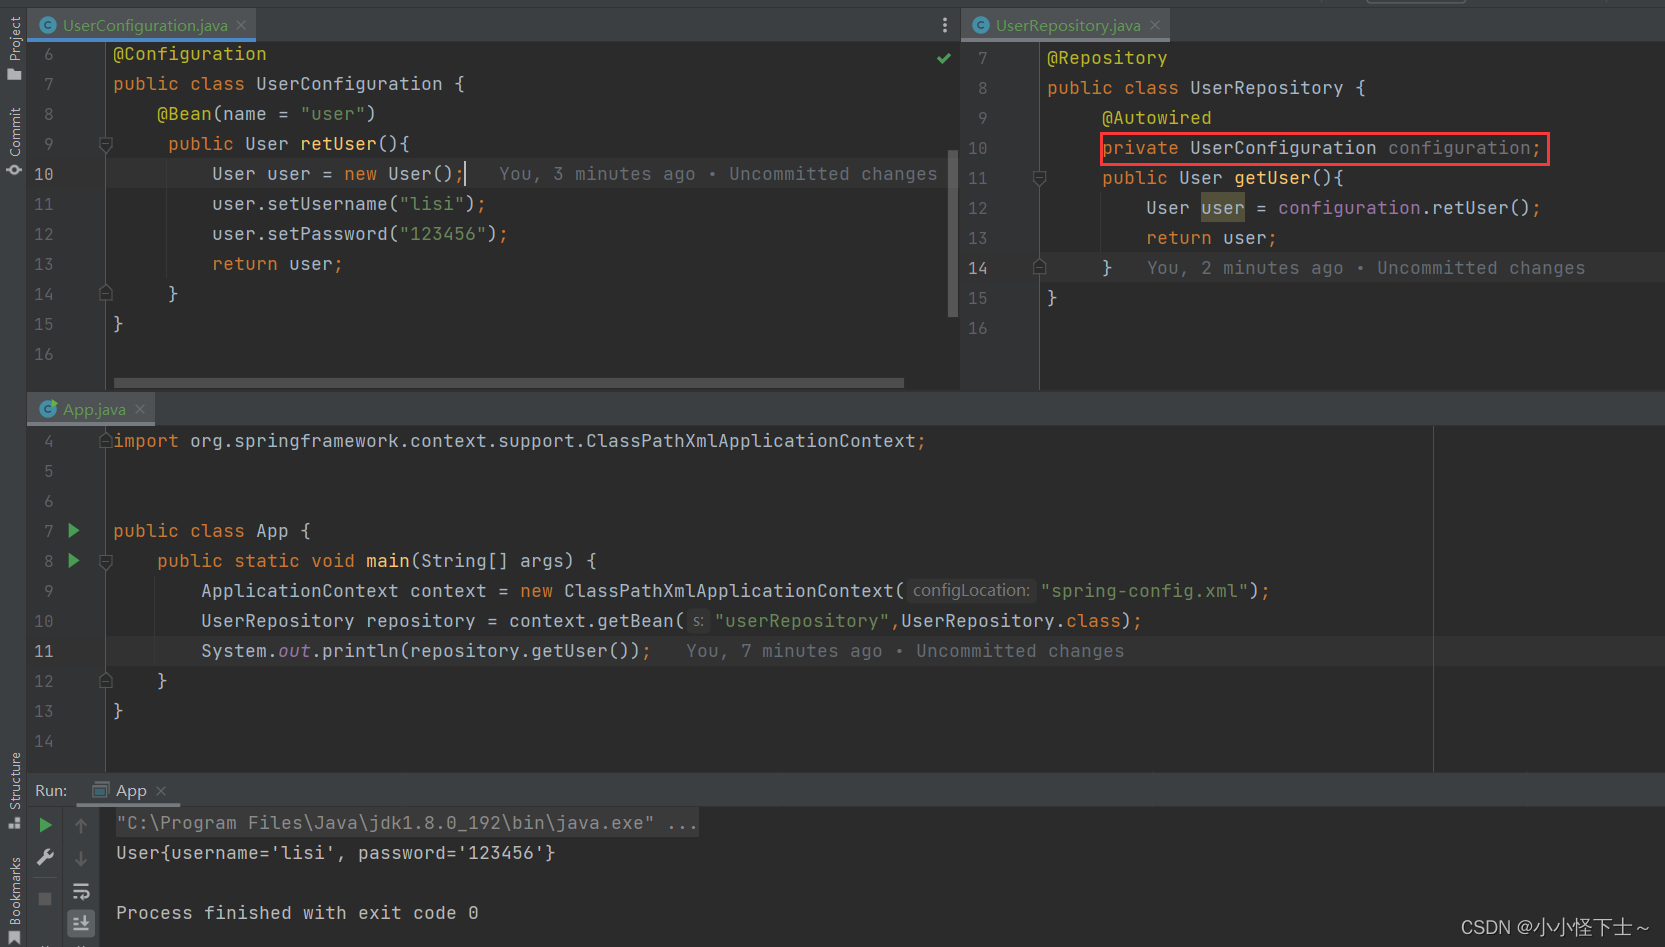Viewport: 1665px width, 947px height.
Task: Collapse imports fold on App.java line 4
Action: tap(106, 441)
